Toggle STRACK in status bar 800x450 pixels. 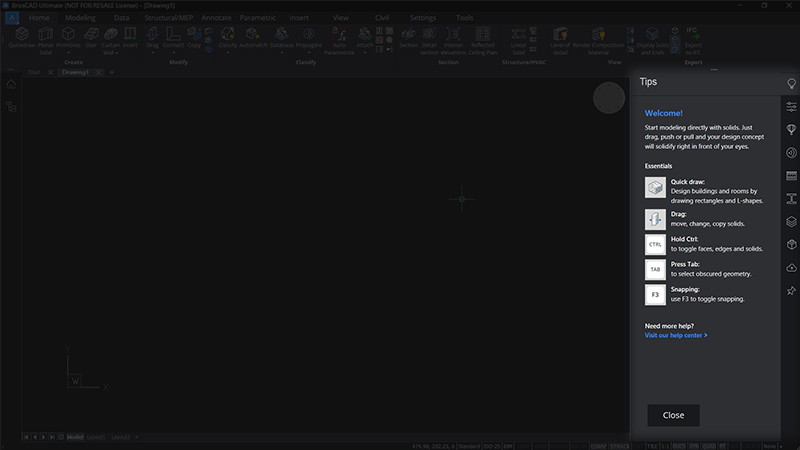point(620,446)
